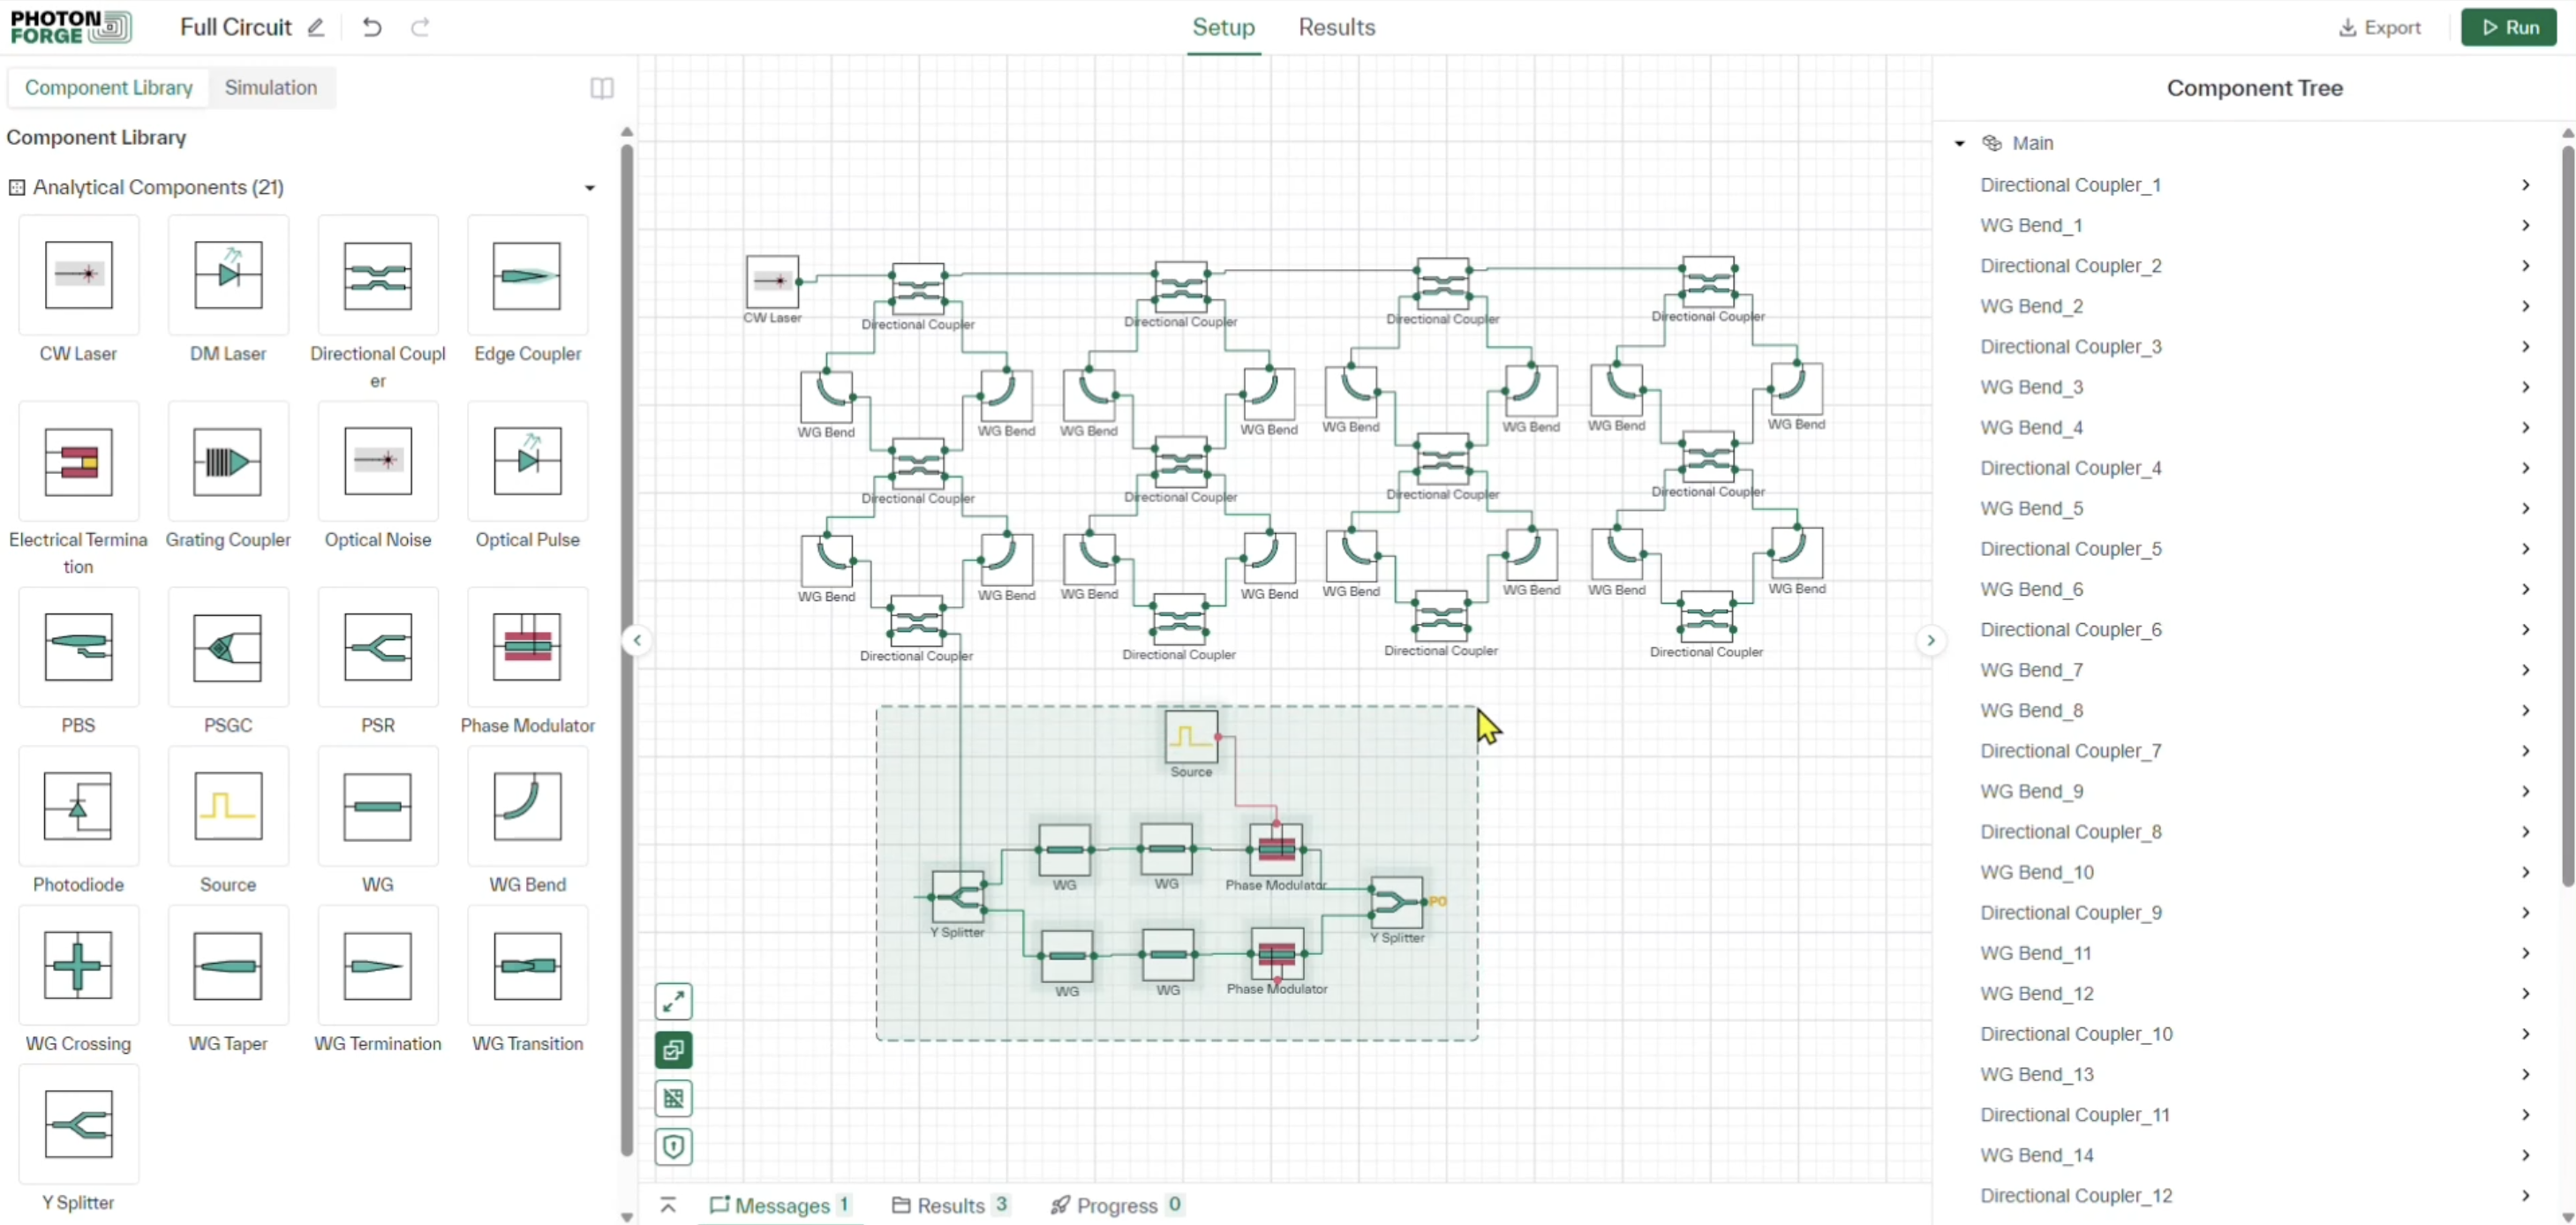The image size is (2576, 1225).
Task: Switch to the Simulation tab
Action: click(271, 87)
